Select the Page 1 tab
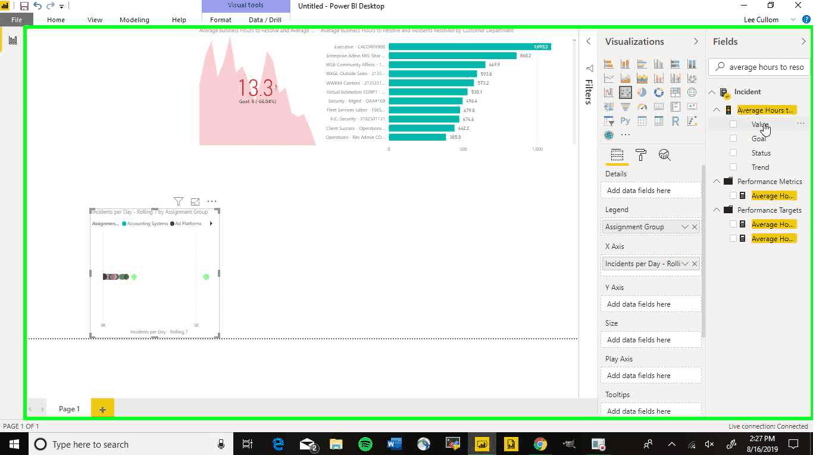814x457 pixels. click(x=69, y=409)
